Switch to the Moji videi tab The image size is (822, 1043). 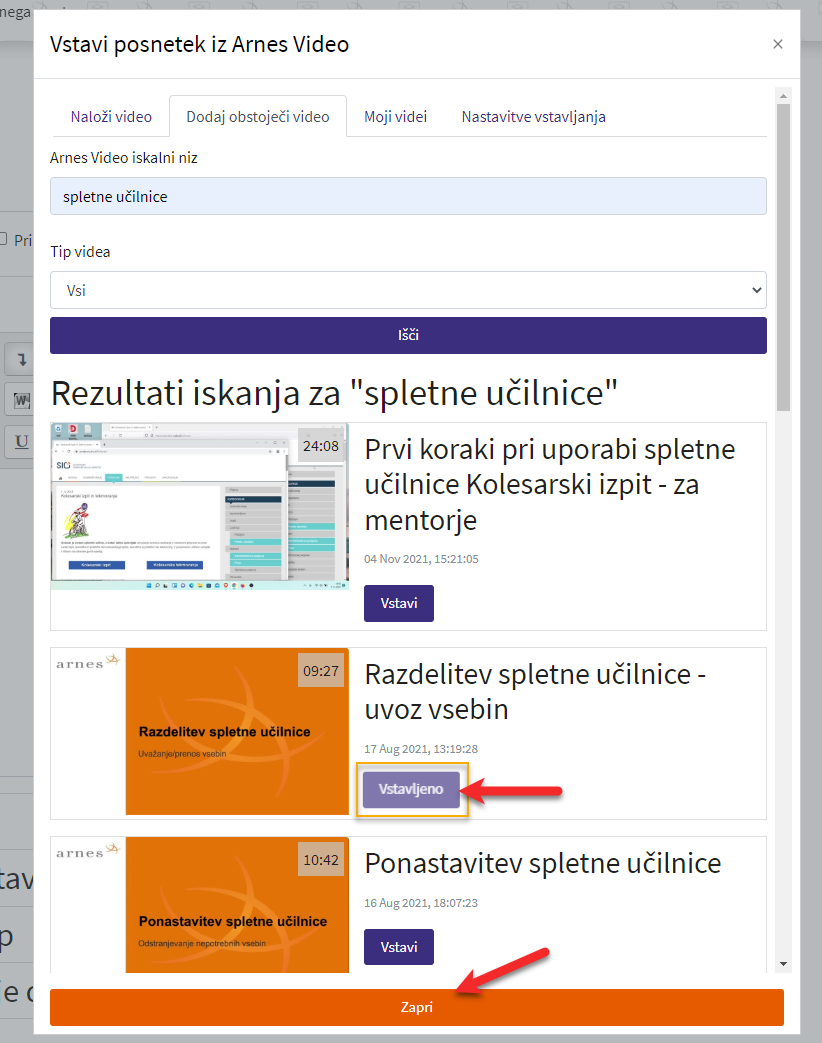tap(395, 116)
